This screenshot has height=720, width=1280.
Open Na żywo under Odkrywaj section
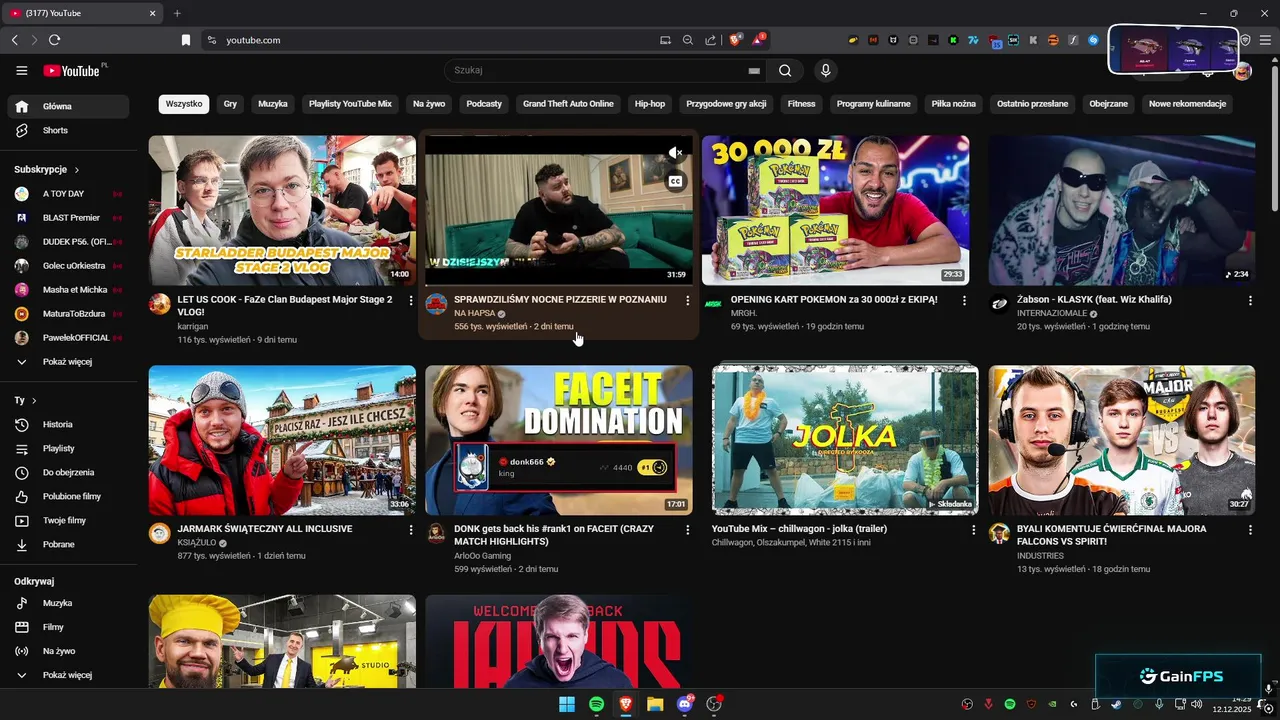pos(68,651)
